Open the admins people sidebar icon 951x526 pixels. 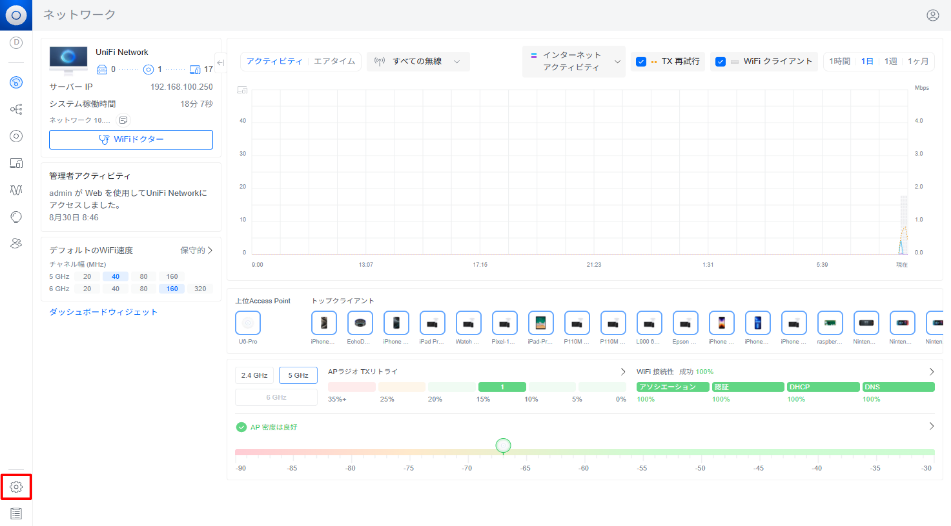coord(16,243)
